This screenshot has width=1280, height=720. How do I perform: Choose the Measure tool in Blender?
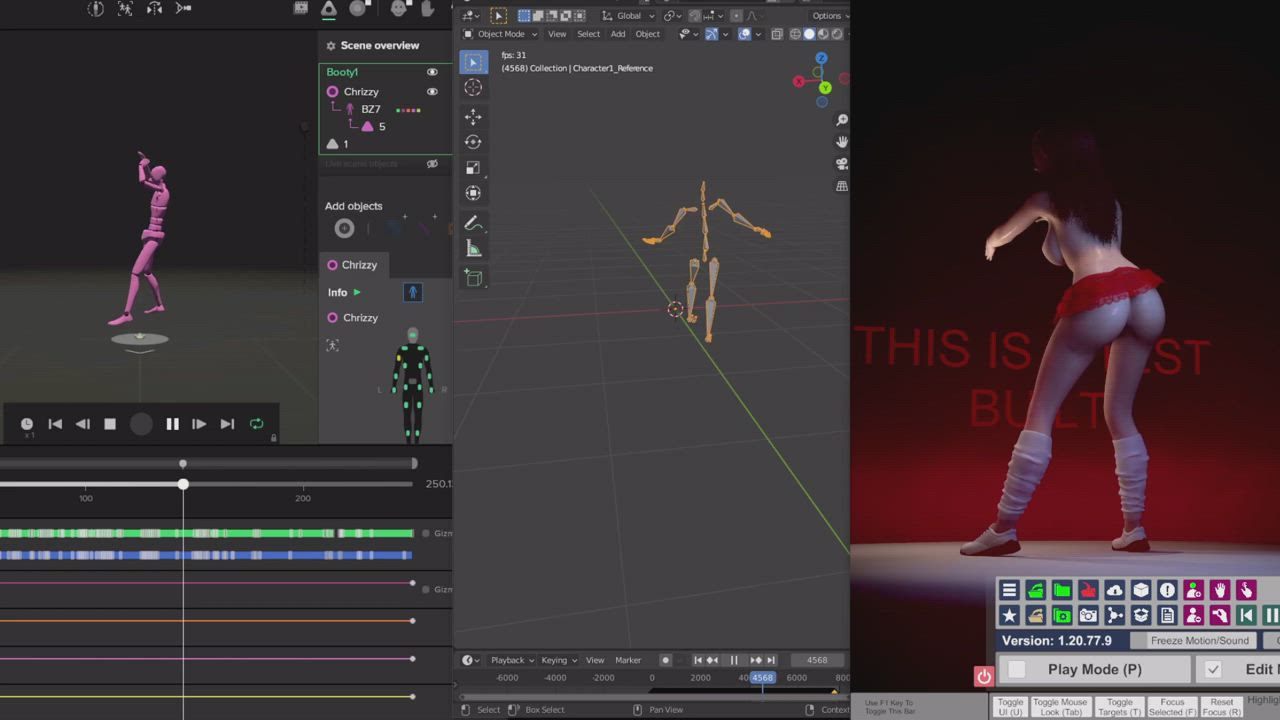point(473,249)
